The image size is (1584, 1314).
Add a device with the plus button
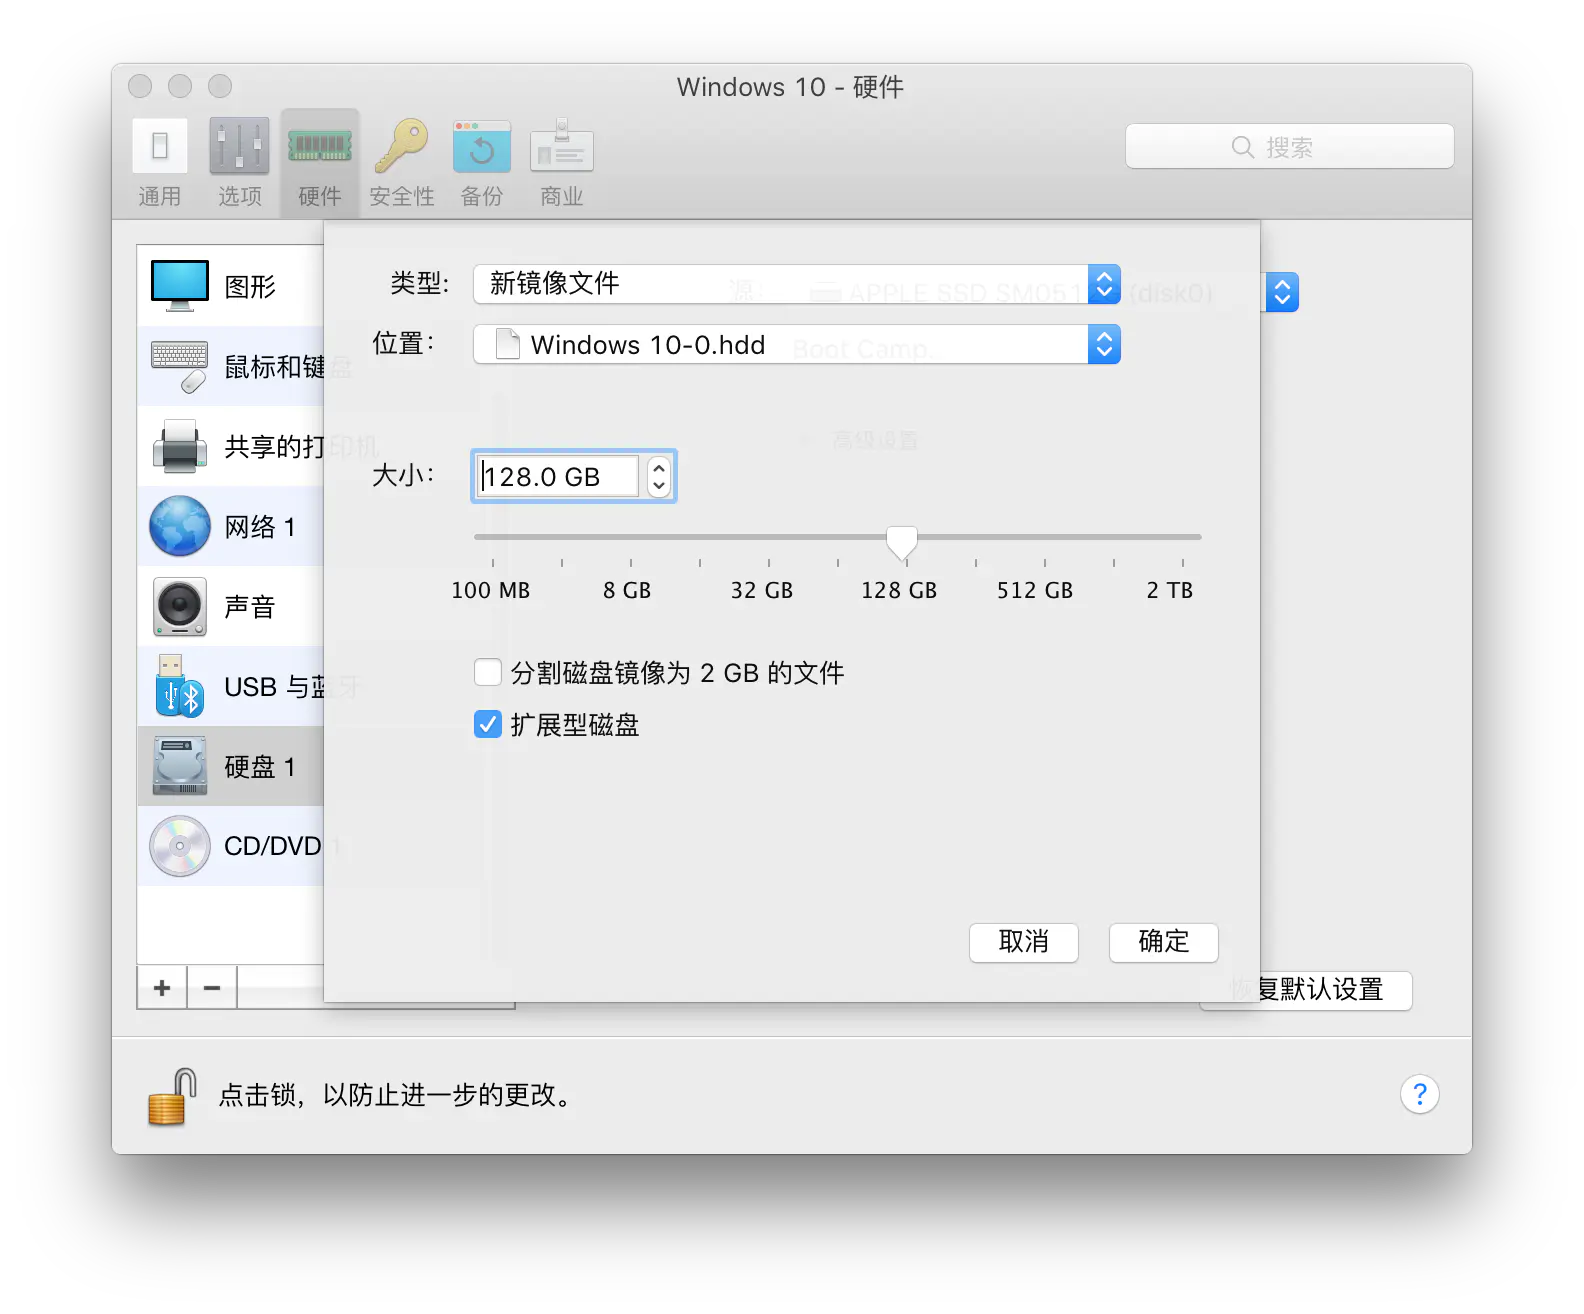(162, 988)
